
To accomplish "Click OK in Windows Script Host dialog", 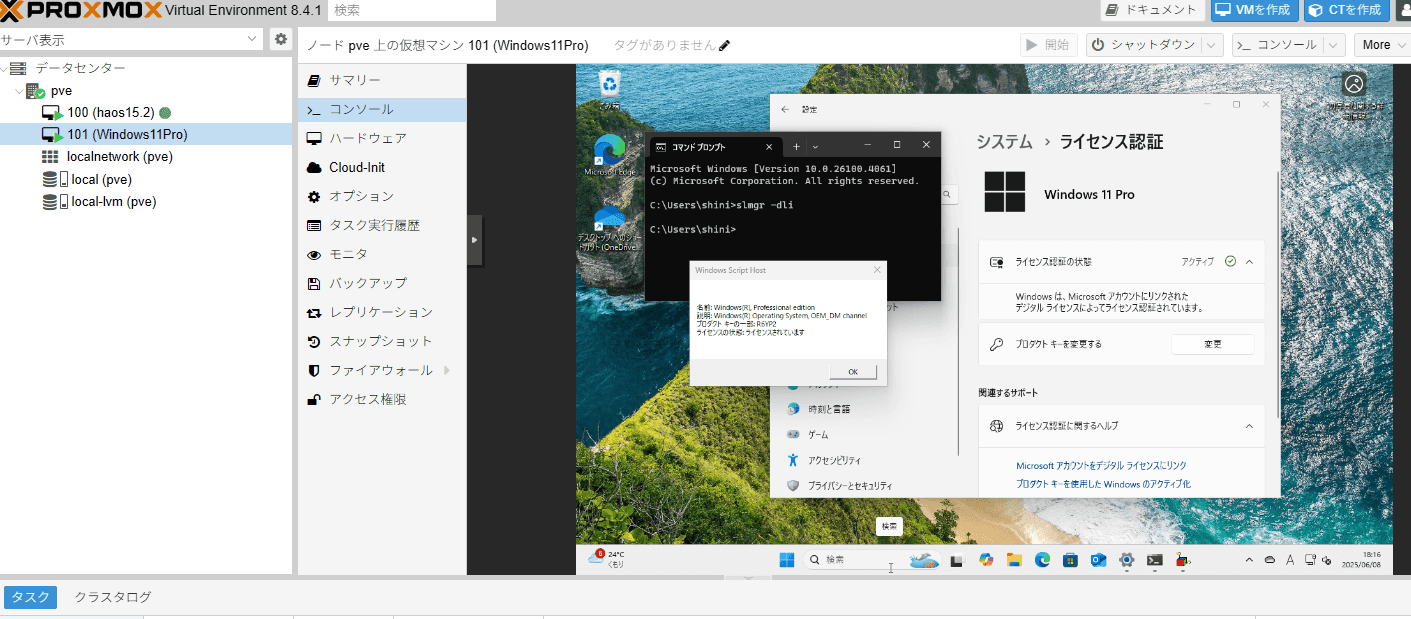I will coord(853,371).
